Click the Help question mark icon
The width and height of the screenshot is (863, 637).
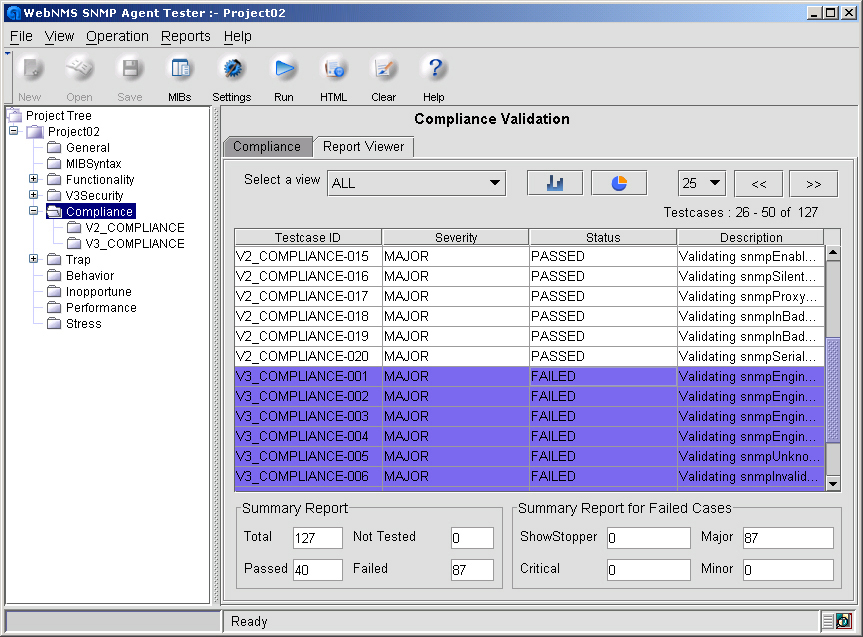[434, 69]
